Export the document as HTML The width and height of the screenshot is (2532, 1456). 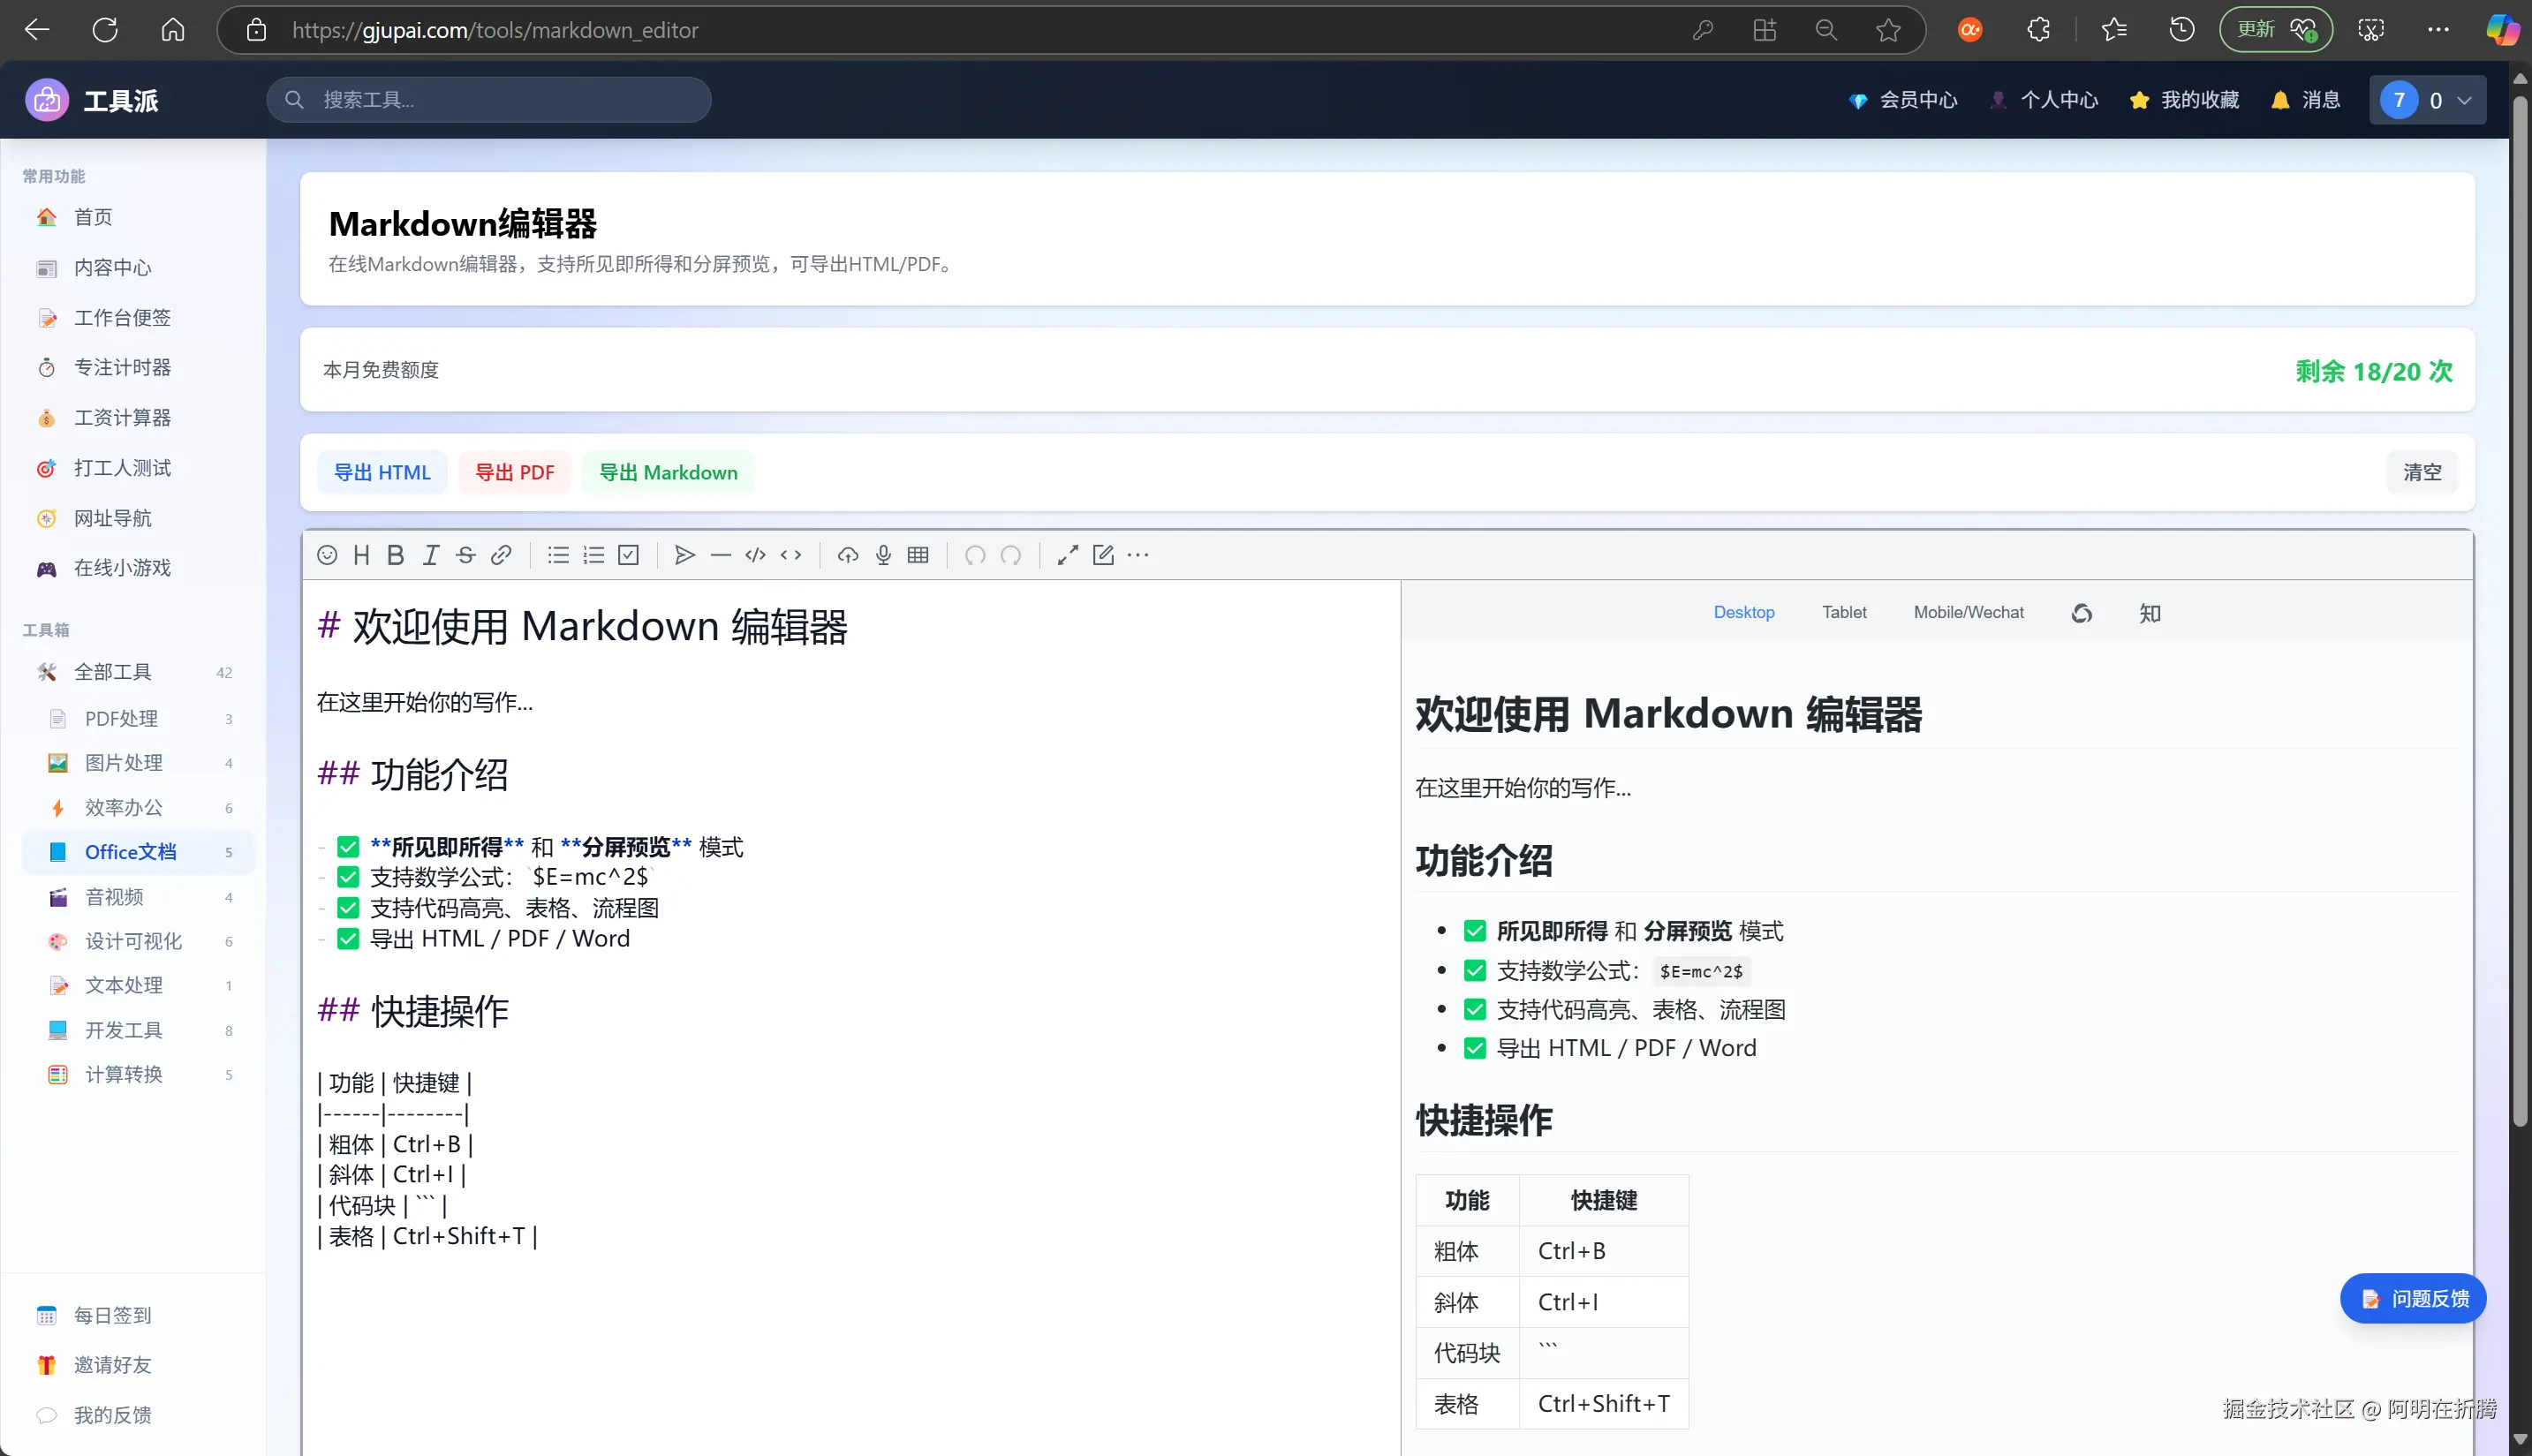click(382, 472)
